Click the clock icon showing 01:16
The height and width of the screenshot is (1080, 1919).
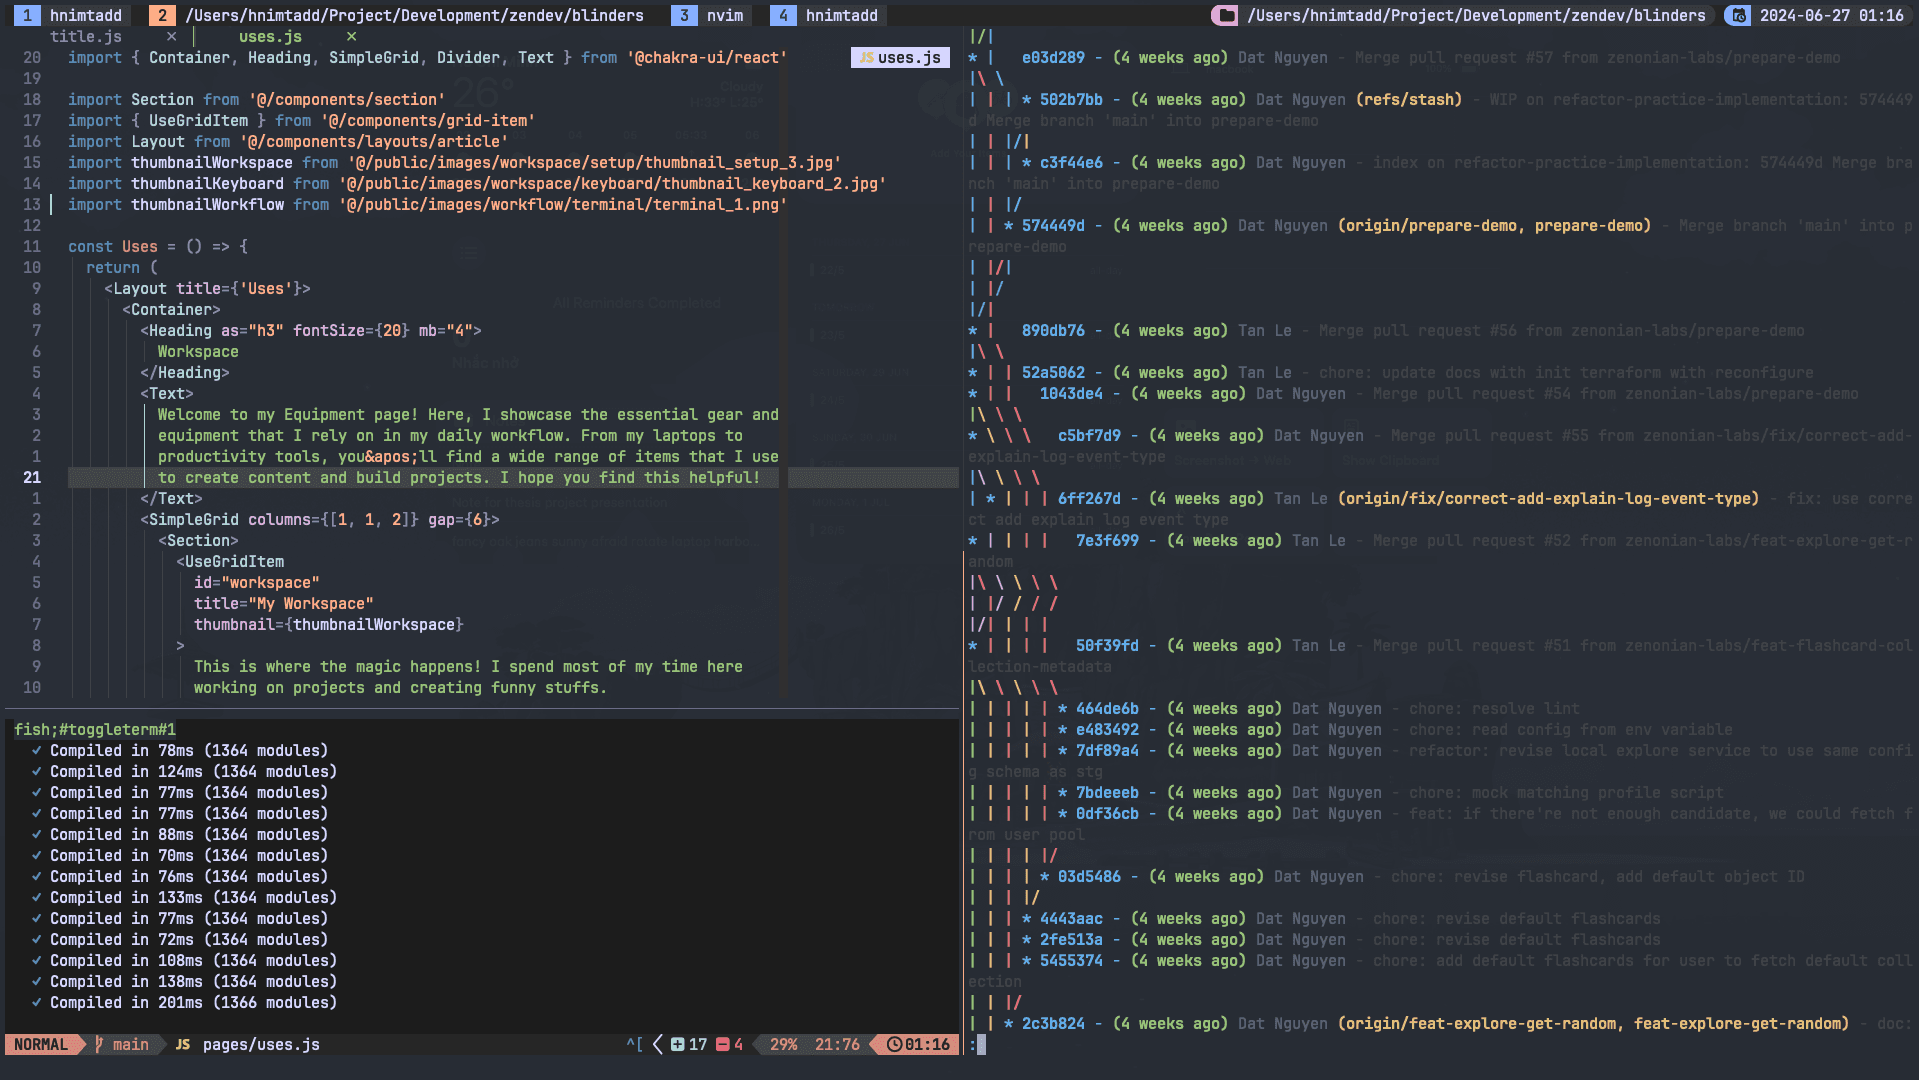(895, 1044)
